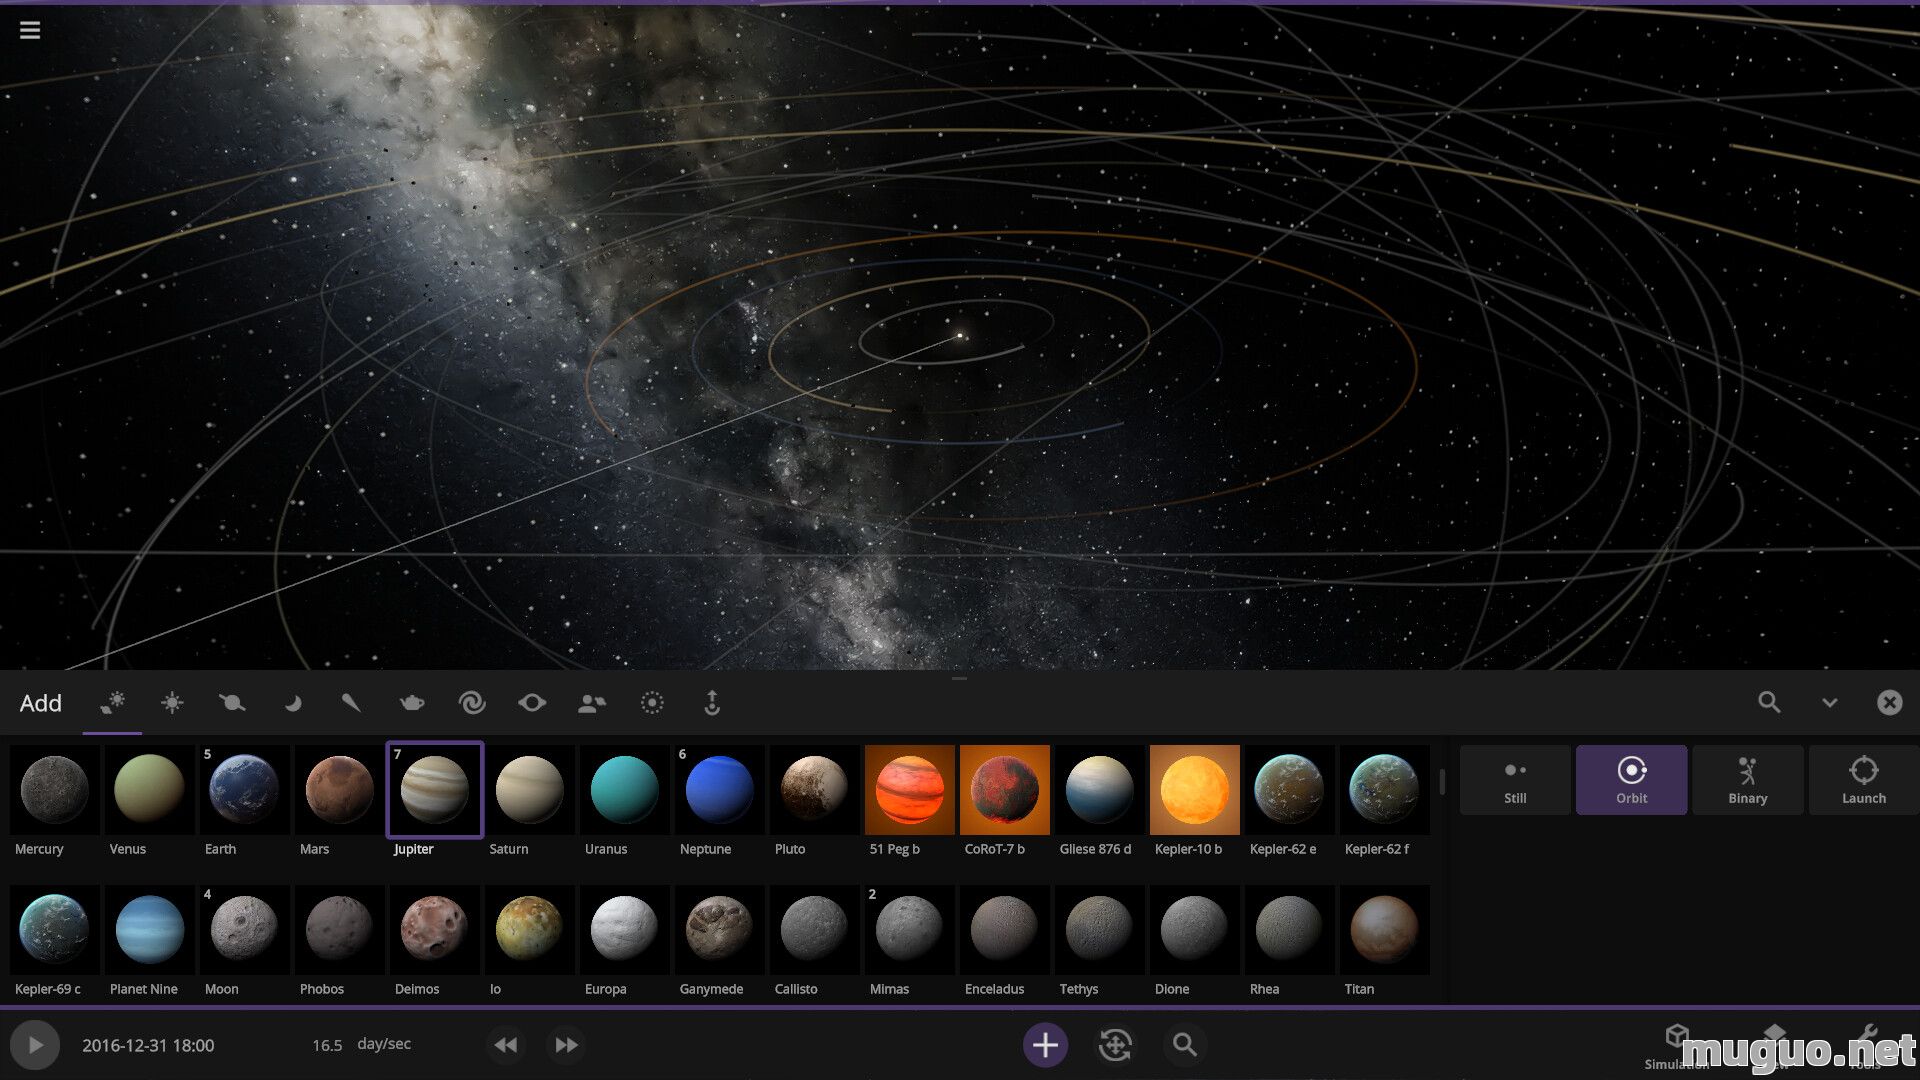
Task: Select the teapot objects category icon
Action: pos(412,703)
